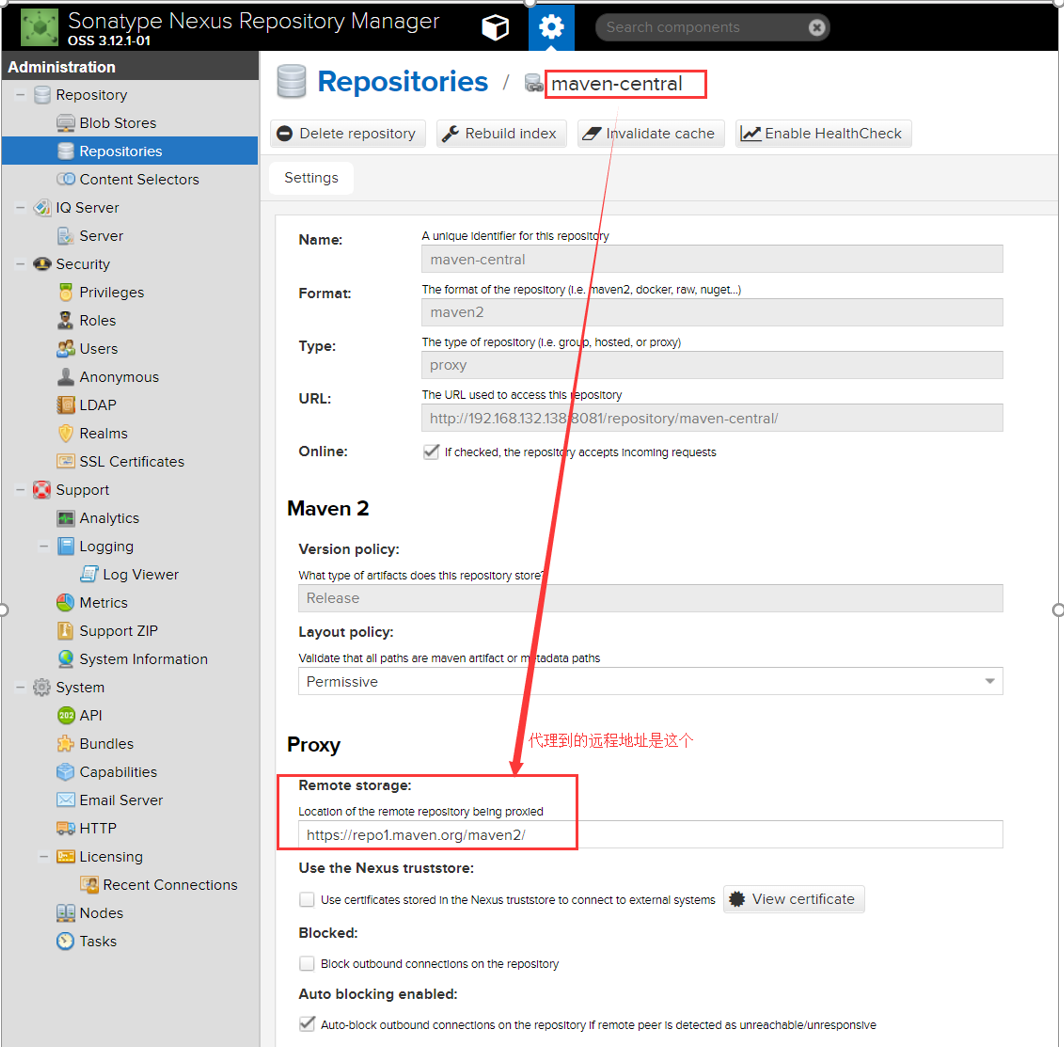Viewport: 1064px width, 1047px height.
Task: Click the repository URL field
Action: [712, 418]
